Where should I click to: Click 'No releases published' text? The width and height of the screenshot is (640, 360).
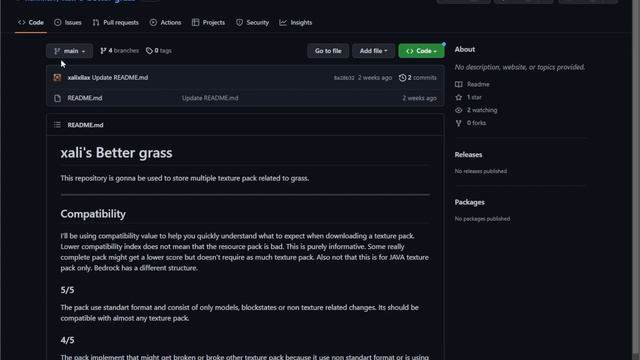[481, 171]
